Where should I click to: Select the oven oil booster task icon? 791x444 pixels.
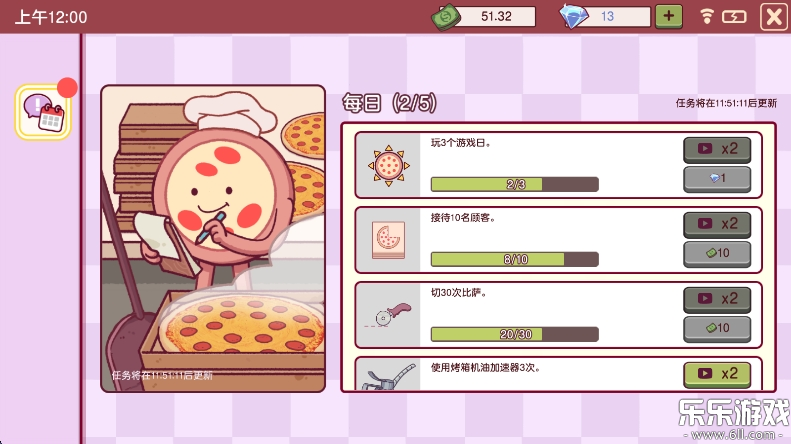tap(388, 377)
